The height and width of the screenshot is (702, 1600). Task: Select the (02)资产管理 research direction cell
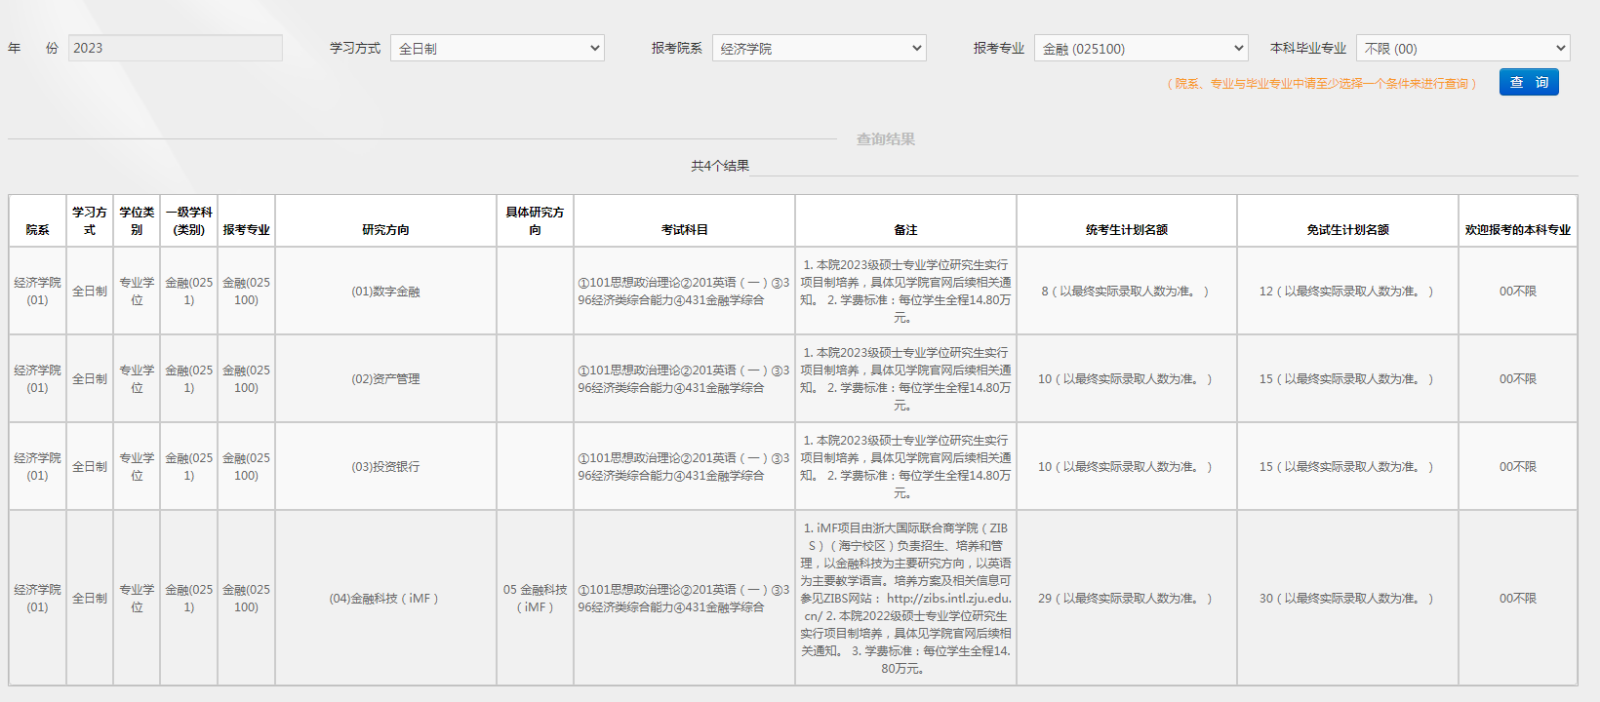(x=386, y=379)
